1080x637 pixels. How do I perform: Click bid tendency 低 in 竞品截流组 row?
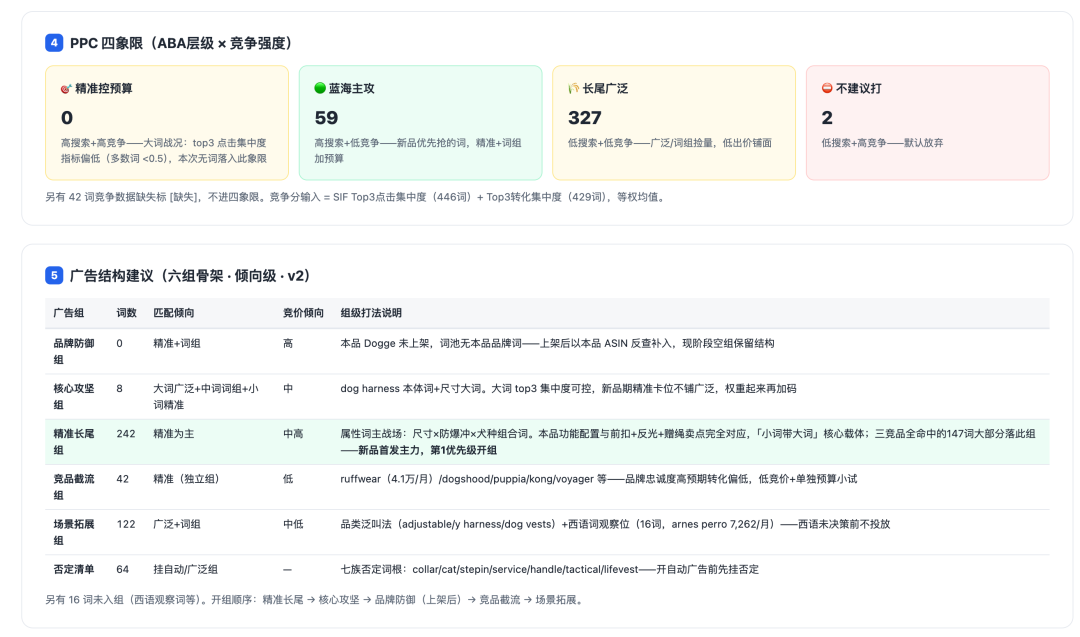[288, 479]
